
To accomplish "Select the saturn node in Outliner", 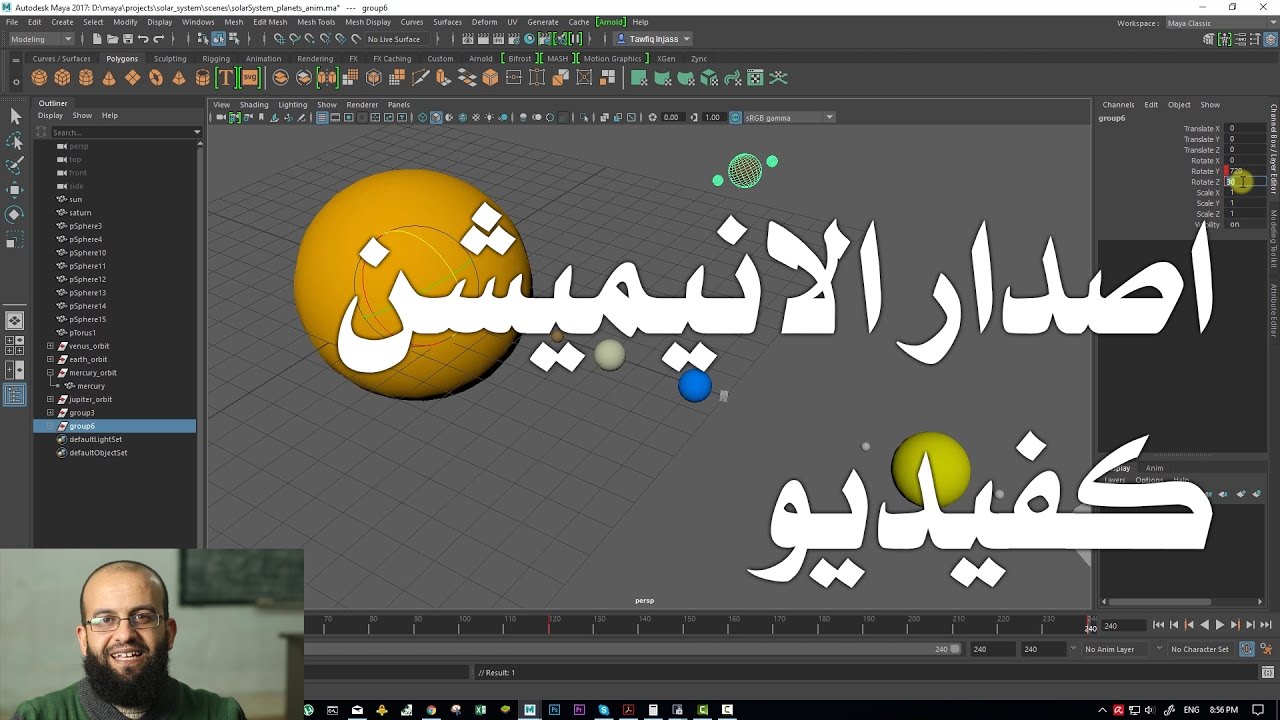I will (x=80, y=213).
